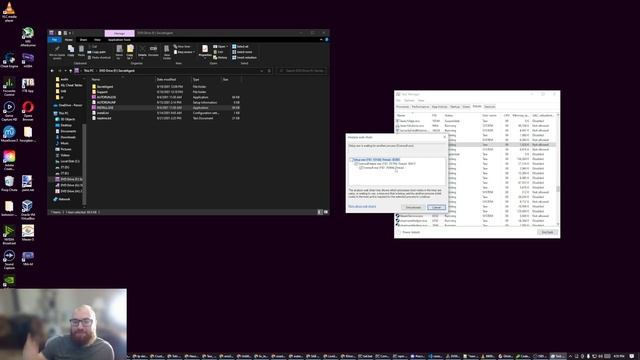Open the View menu in Task Manager
The width and height of the screenshot is (640, 360).
(421, 100)
